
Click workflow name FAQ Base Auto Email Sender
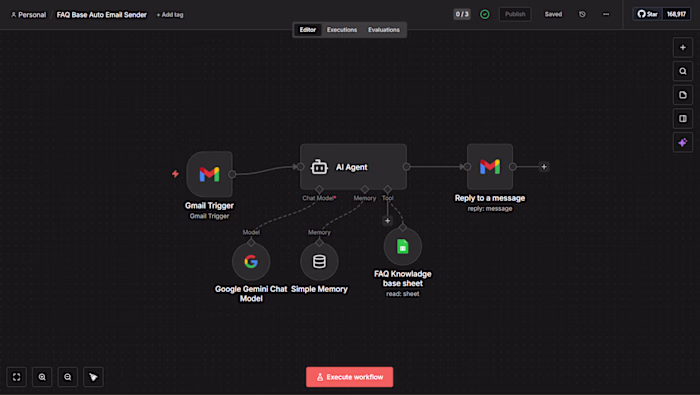(102, 15)
